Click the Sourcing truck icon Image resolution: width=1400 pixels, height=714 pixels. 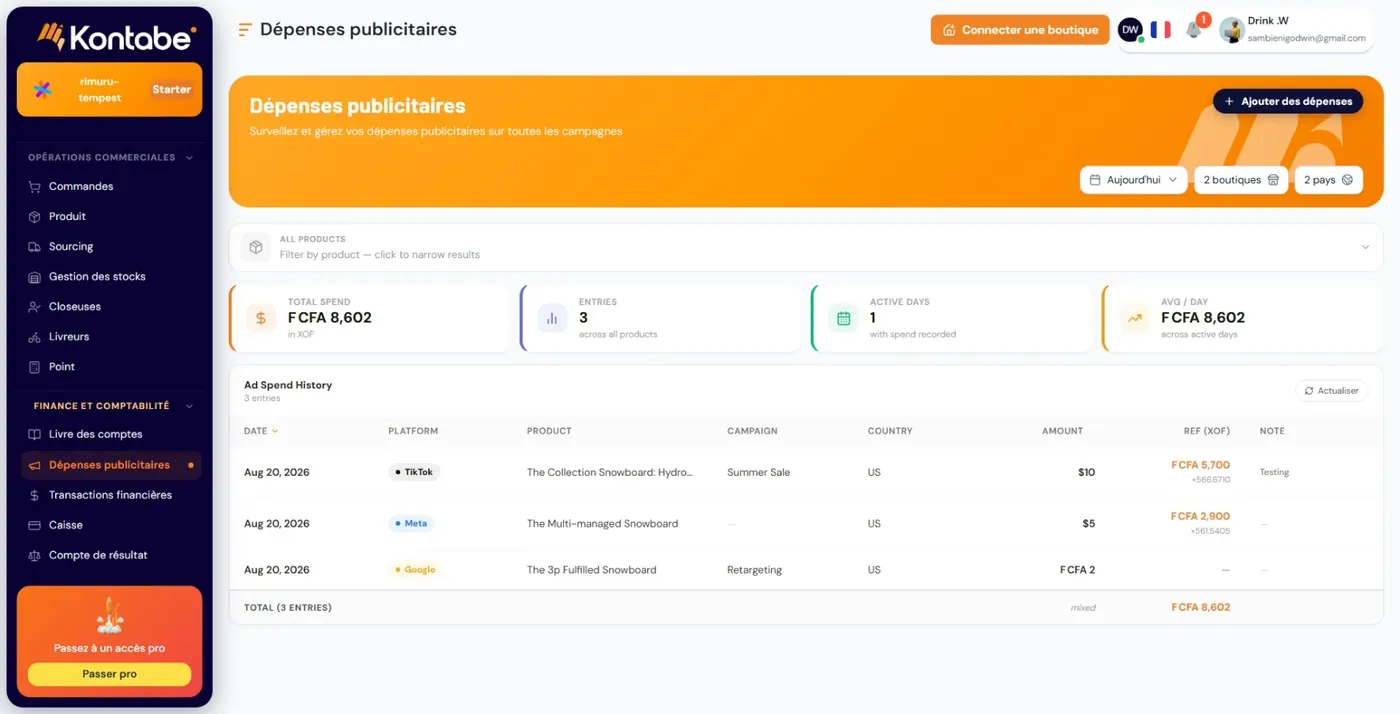coord(35,247)
